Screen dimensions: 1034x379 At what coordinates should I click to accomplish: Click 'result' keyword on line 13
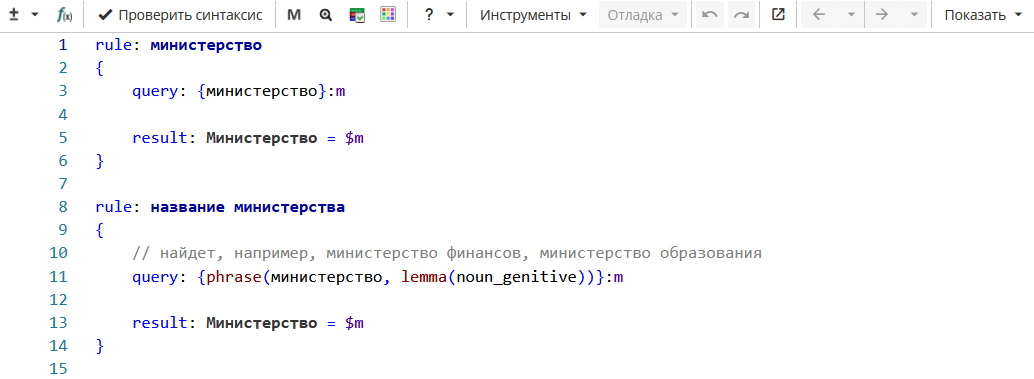160,324
